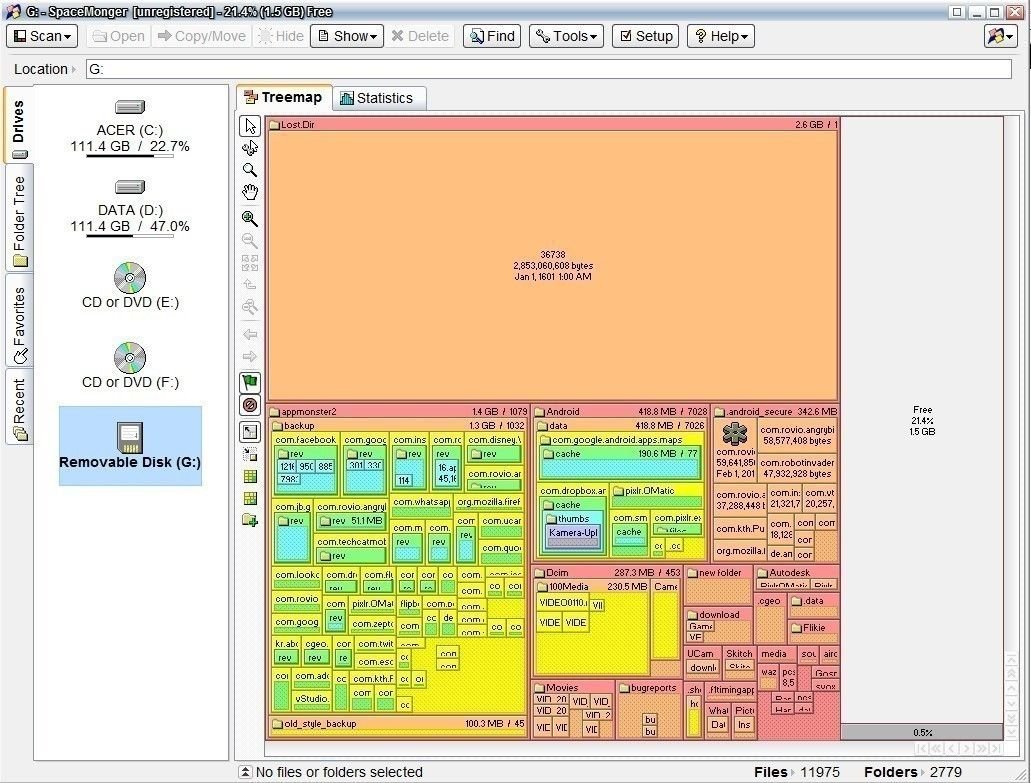
Task: Click the Free 21.4% space block
Action: click(x=922, y=421)
